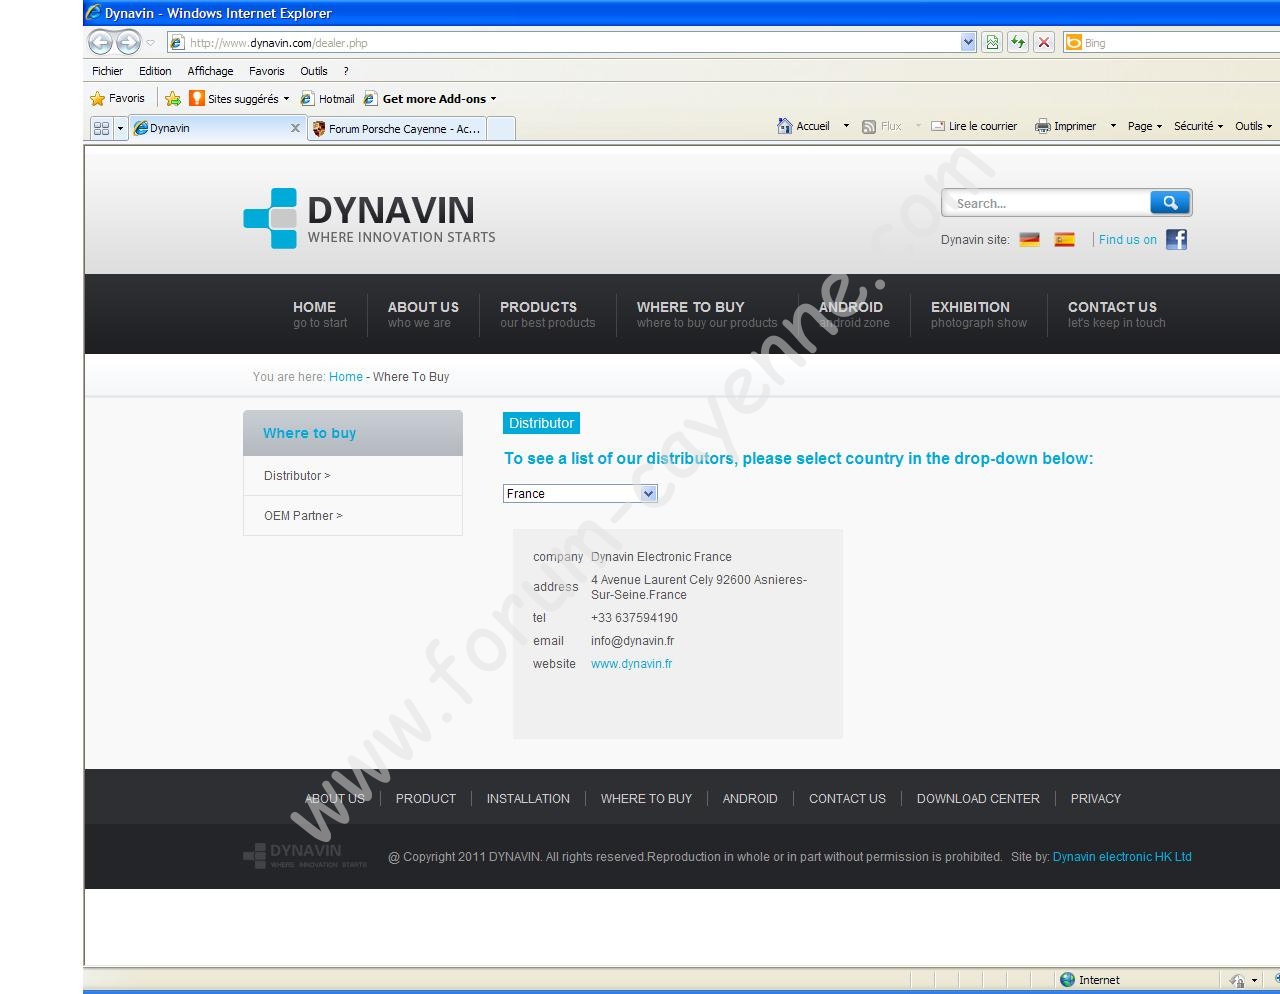1280x994 pixels.
Task: Click the website Search text field
Action: pyautogui.click(x=1048, y=203)
